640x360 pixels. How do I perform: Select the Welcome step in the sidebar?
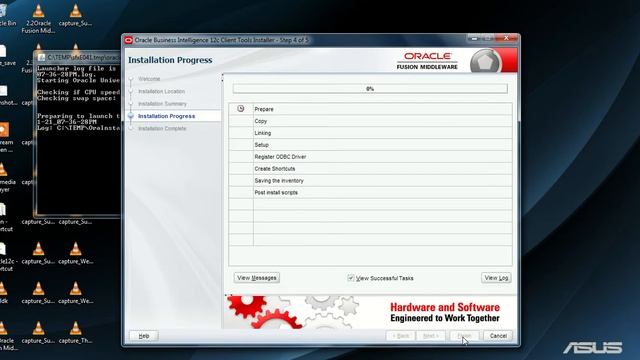coord(149,79)
